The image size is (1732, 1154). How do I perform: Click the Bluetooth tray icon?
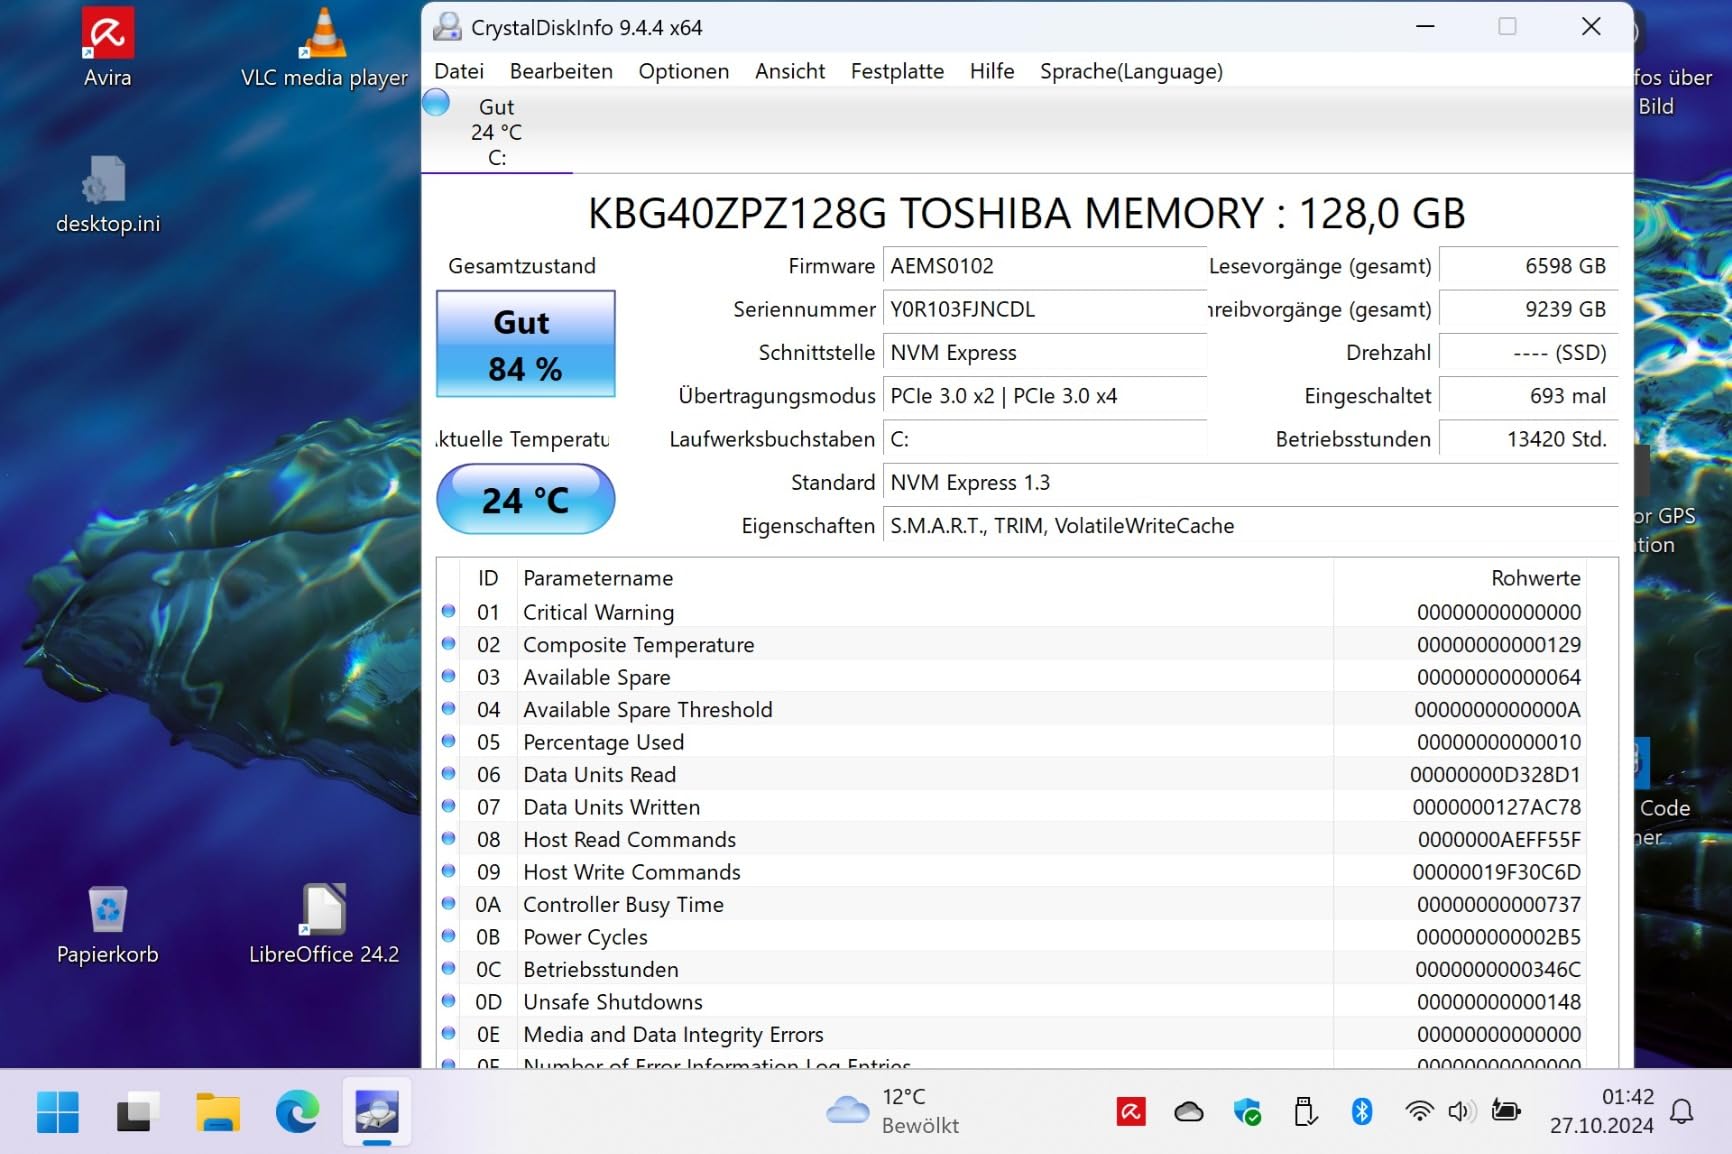coord(1361,1111)
